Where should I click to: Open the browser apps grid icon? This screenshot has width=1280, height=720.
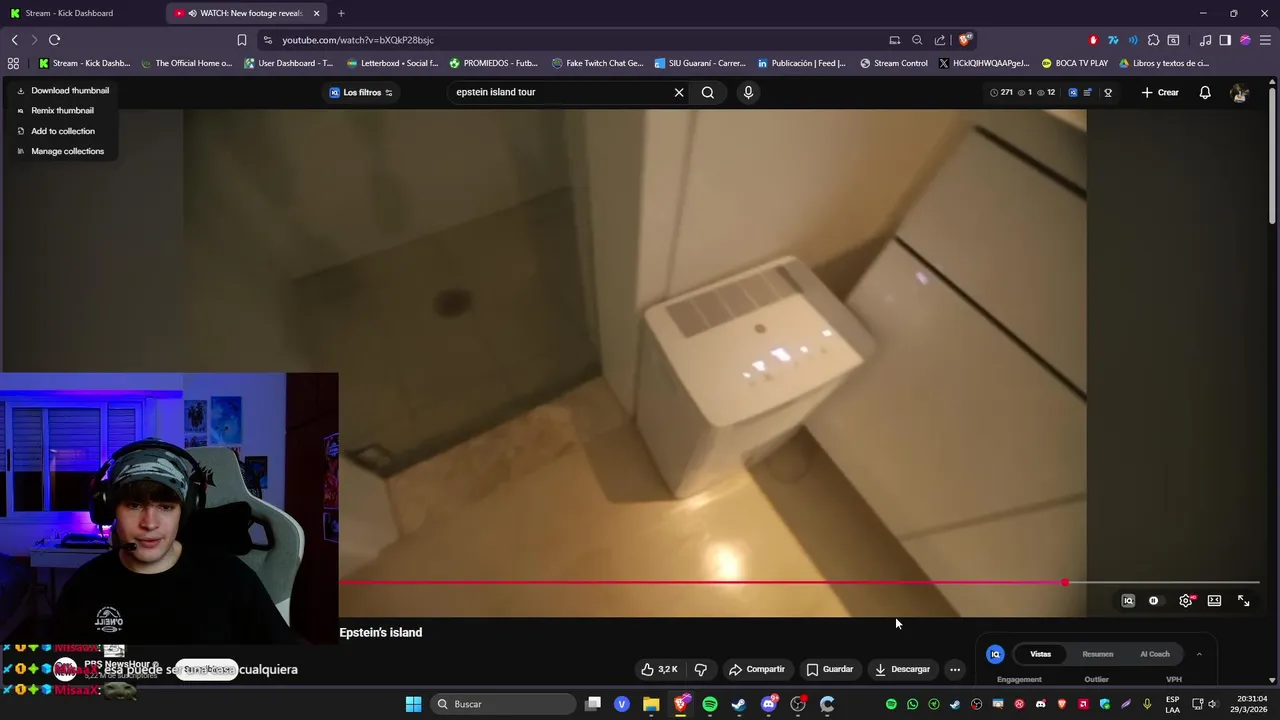pyautogui.click(x=13, y=63)
